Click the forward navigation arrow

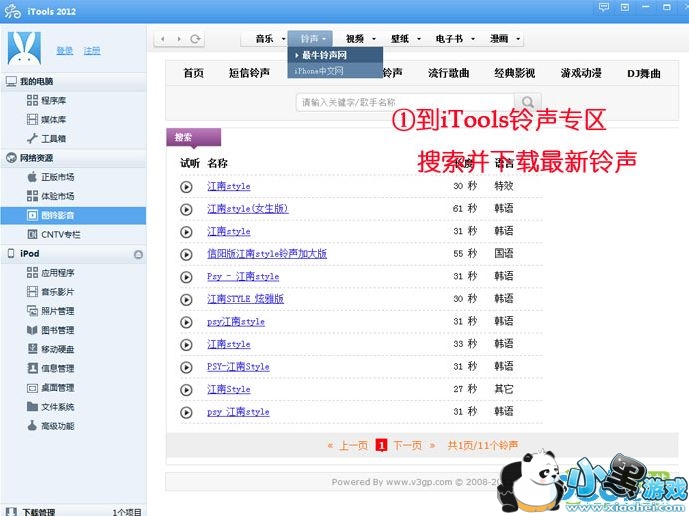(x=179, y=39)
